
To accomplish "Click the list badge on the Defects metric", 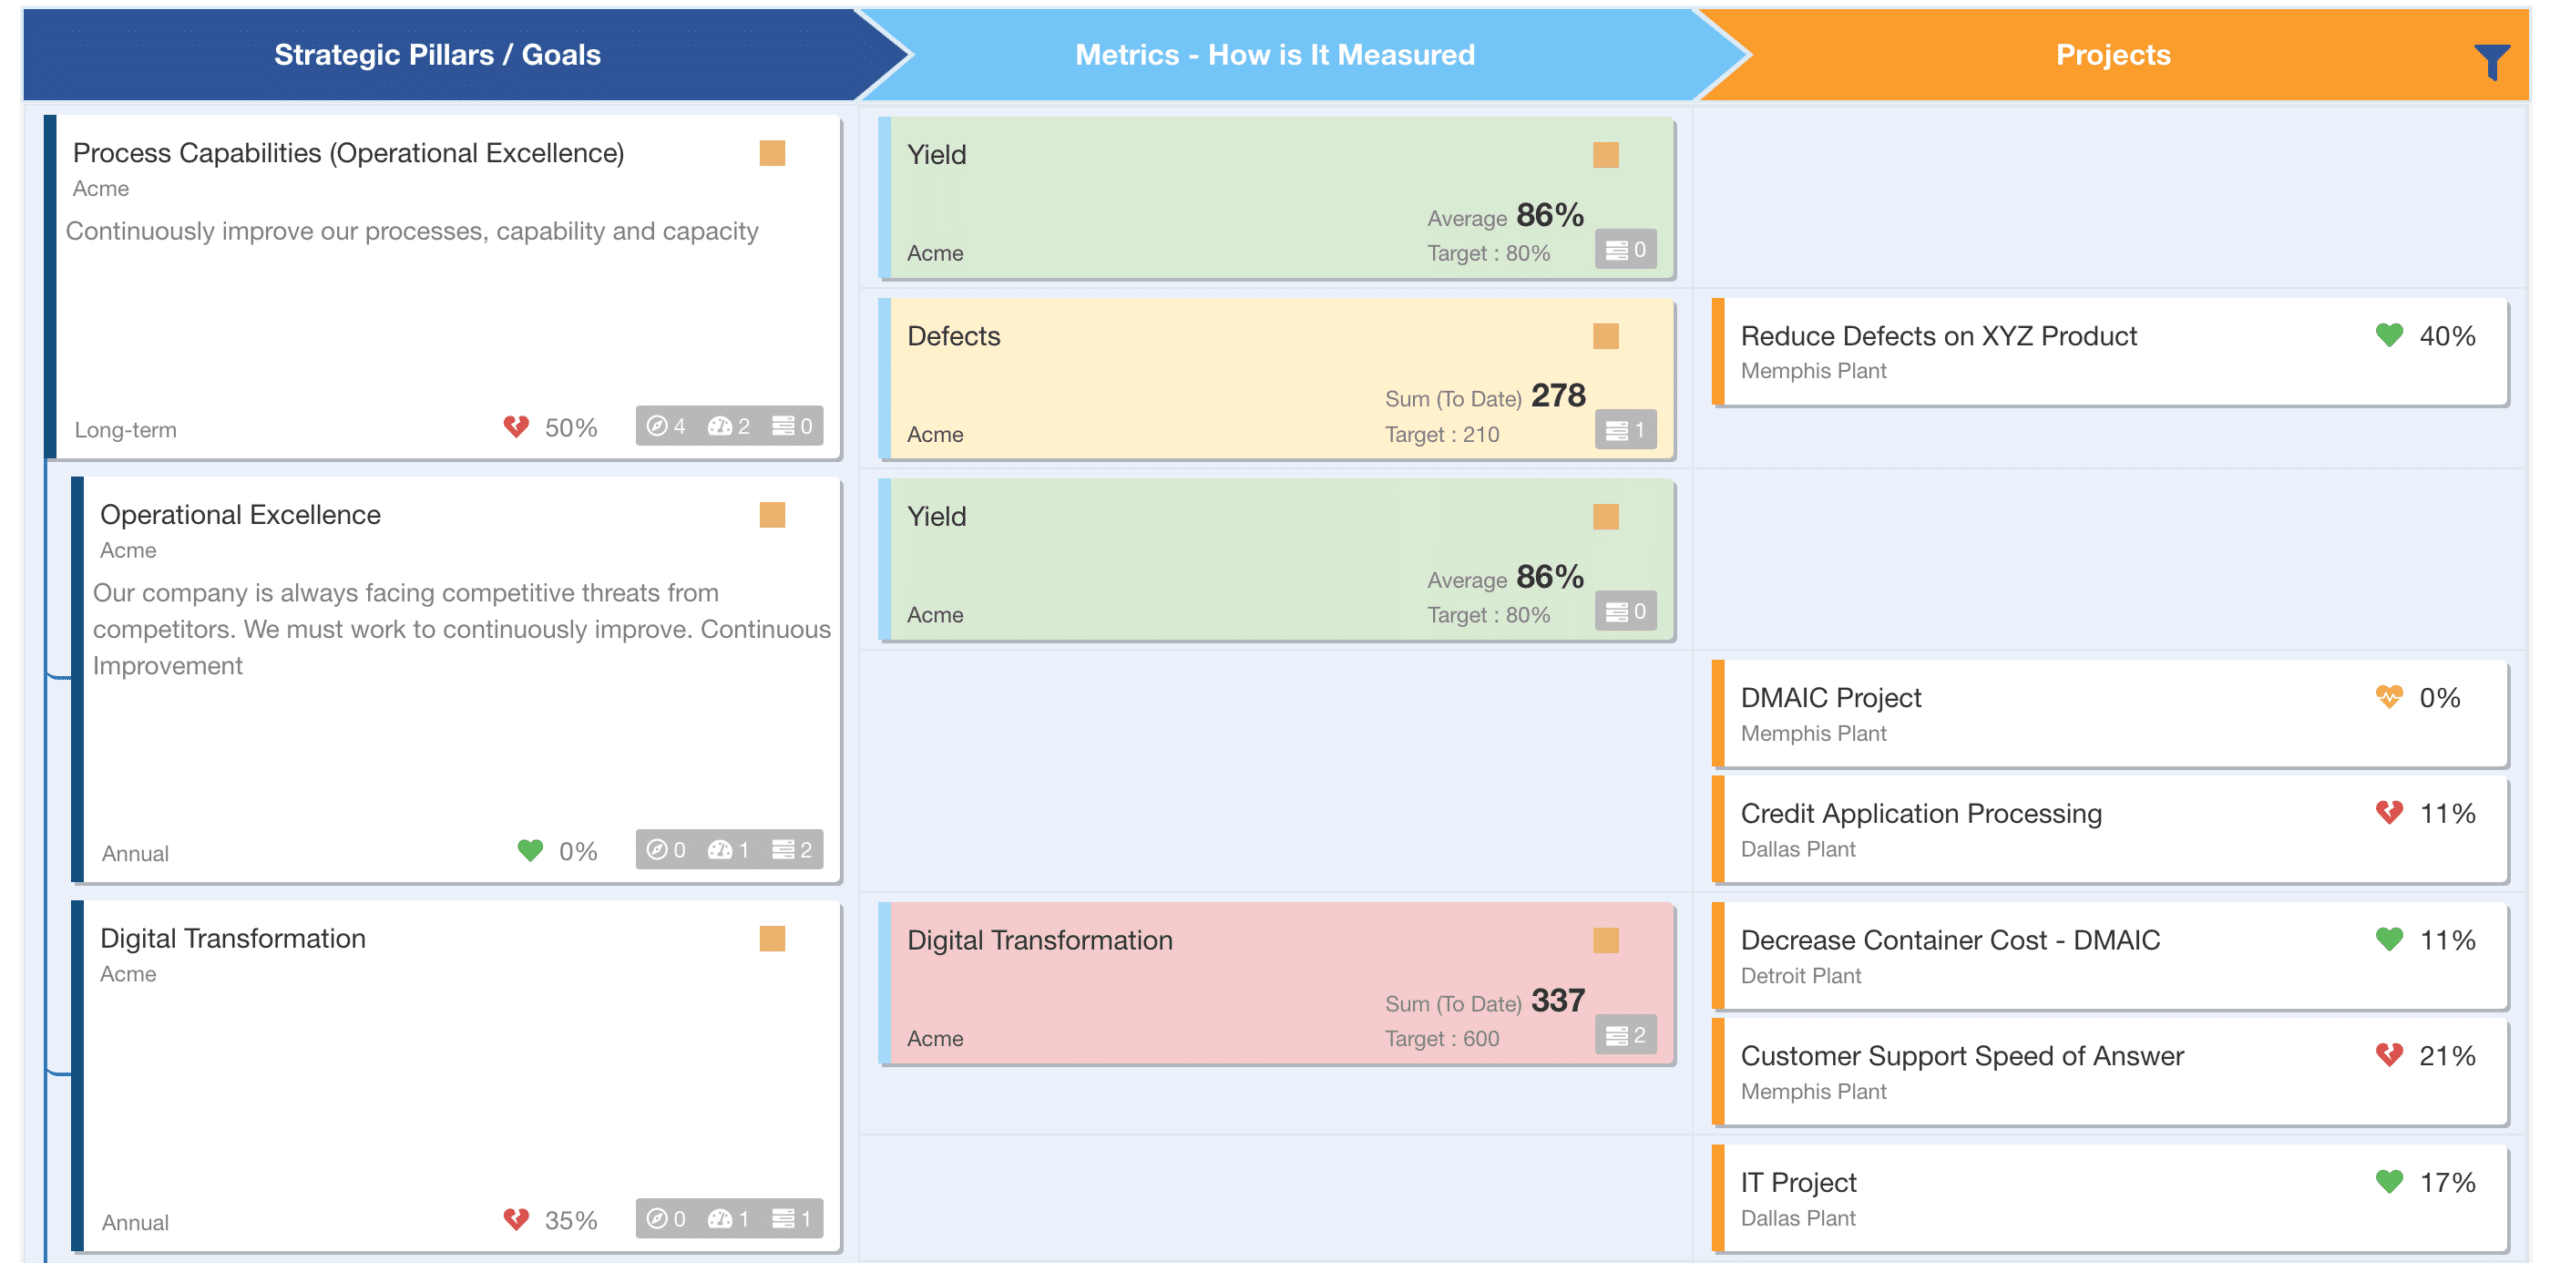I will (x=1626, y=430).
